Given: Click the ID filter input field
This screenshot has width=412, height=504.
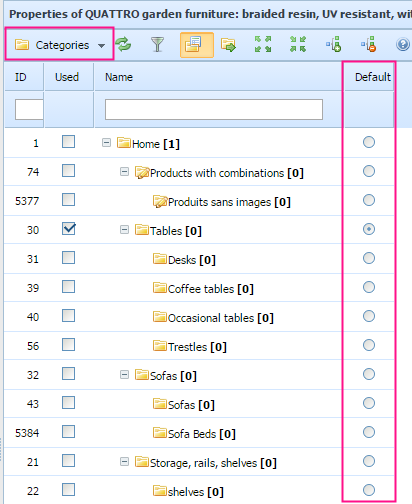Looking at the screenshot, I should pyautogui.click(x=29, y=109).
